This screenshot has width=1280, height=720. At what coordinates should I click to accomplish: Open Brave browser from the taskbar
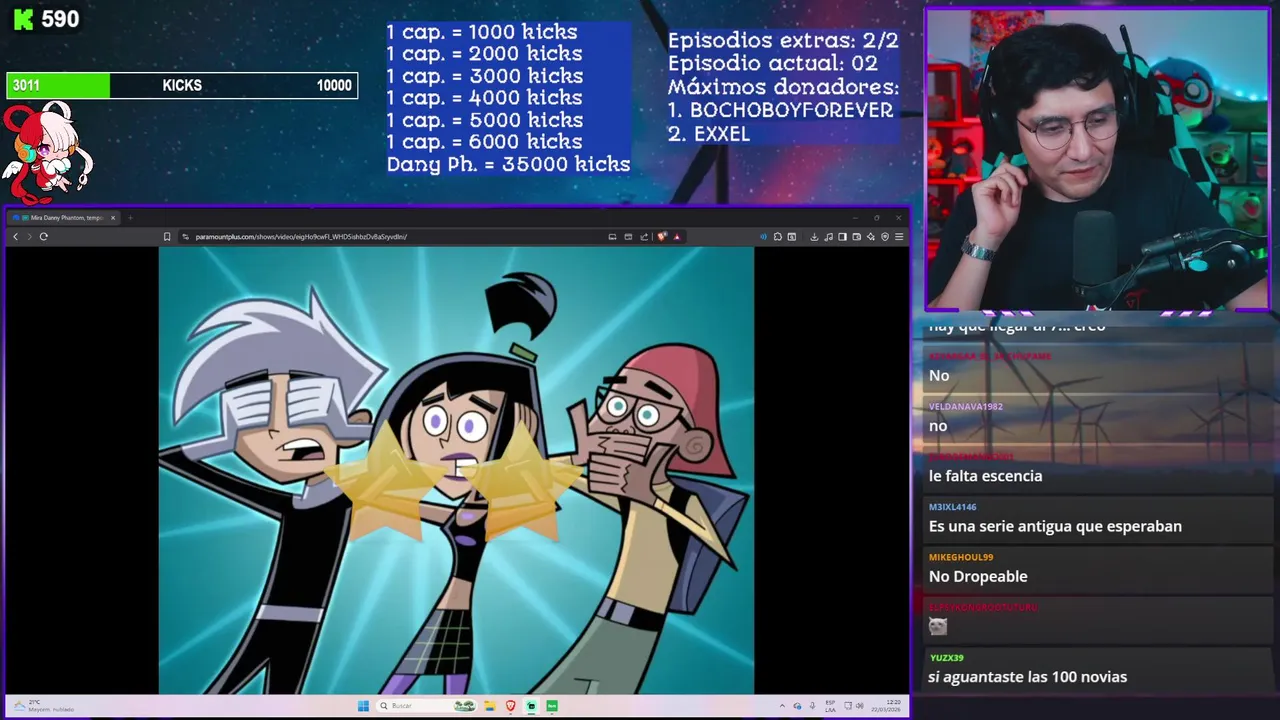[x=511, y=706]
